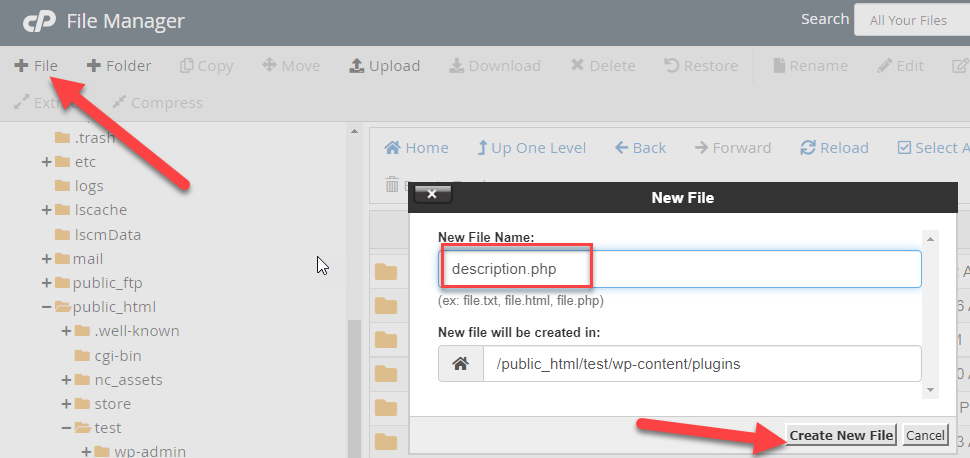The image size is (970, 458).
Task: Expand the nc_assets folder
Action: 66,380
